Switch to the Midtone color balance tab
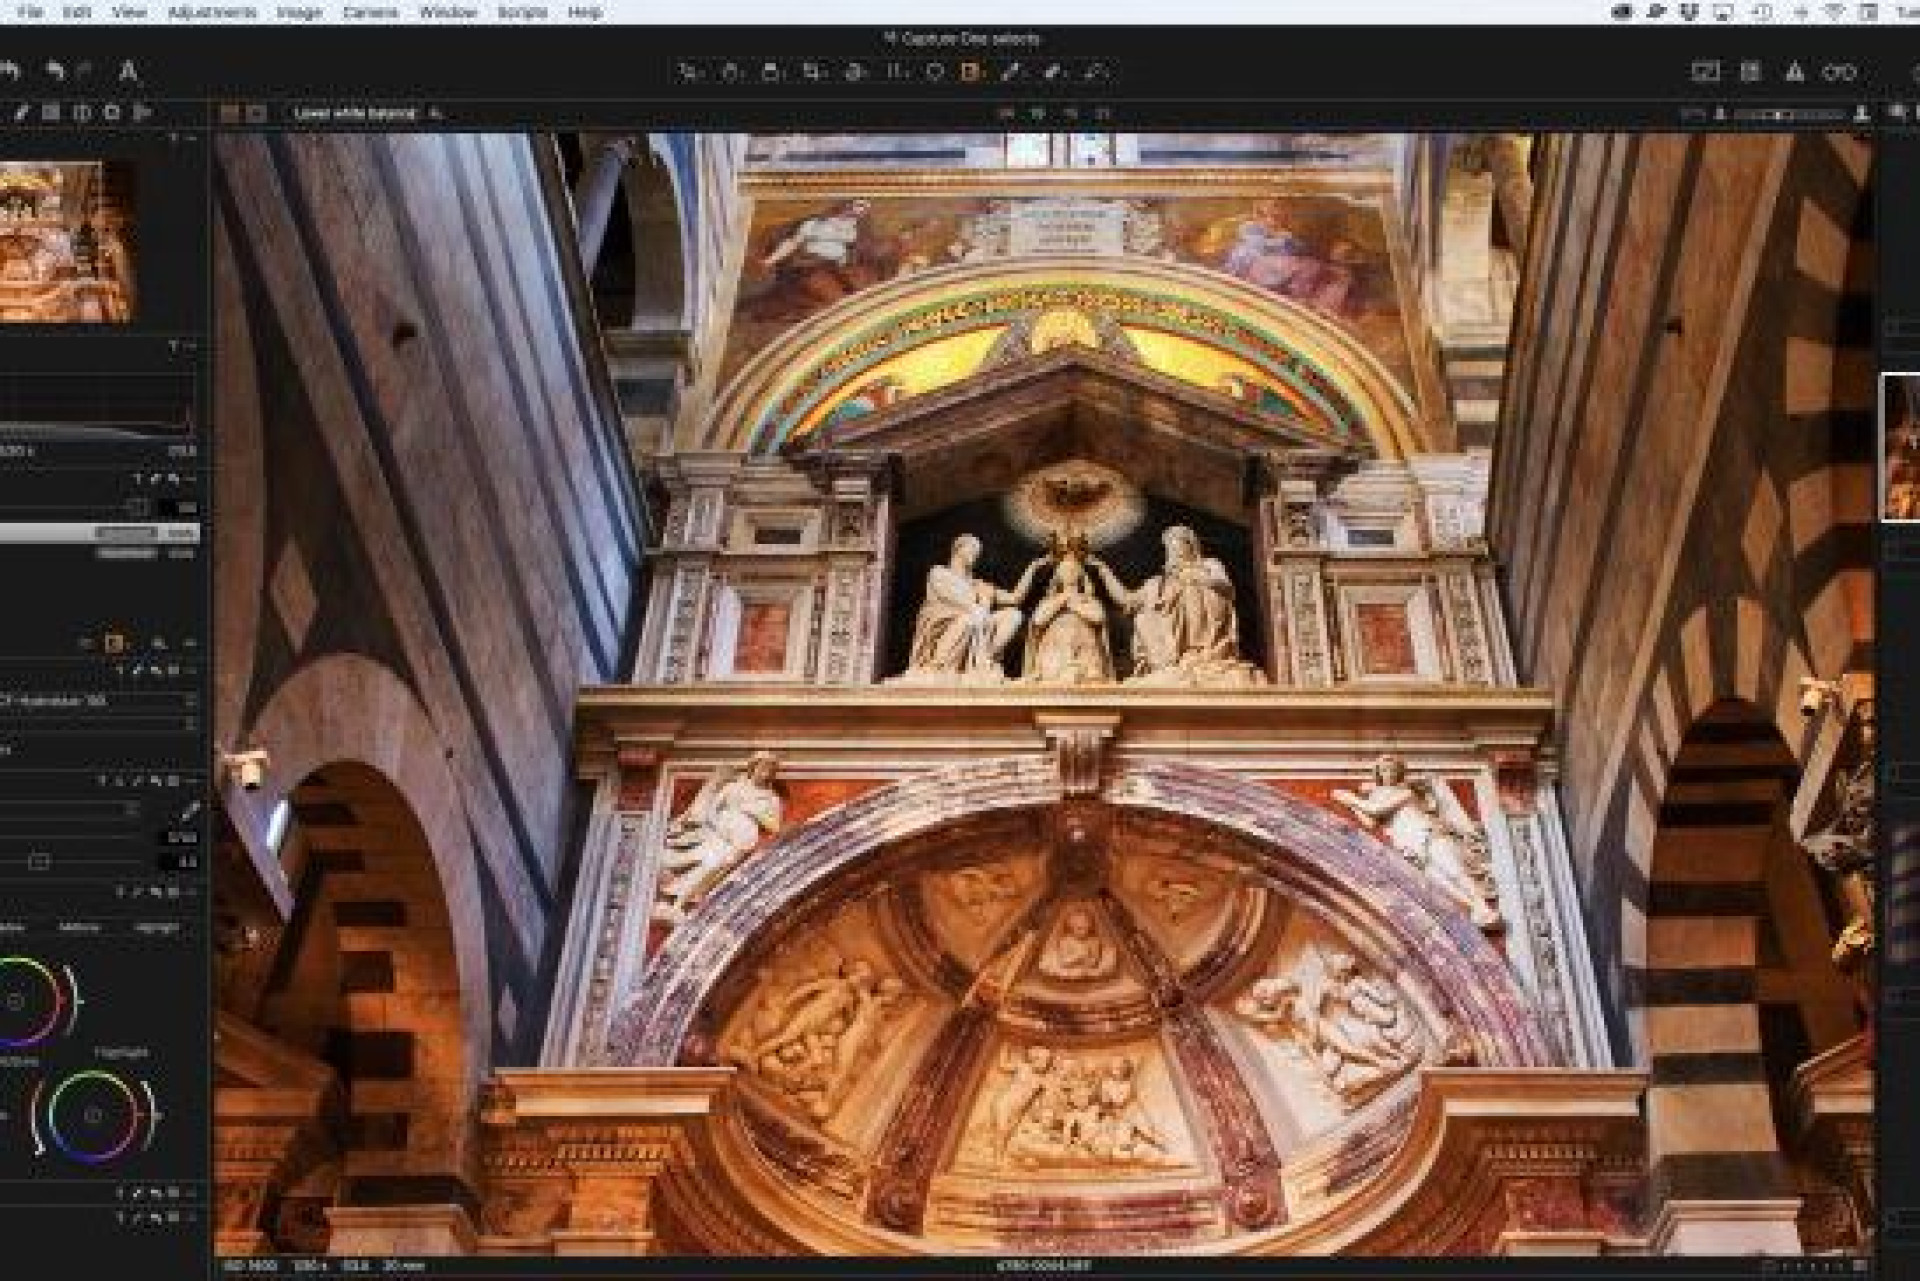Screen dimensions: 1920x1281 tap(79, 927)
